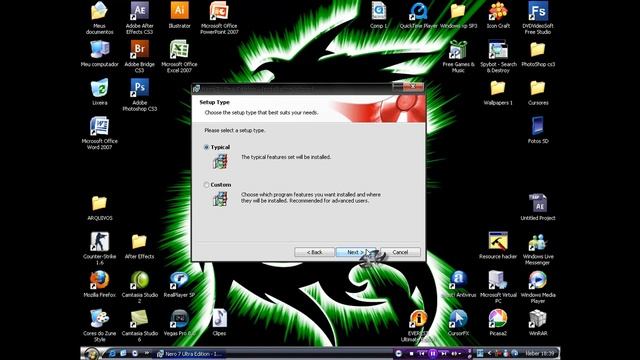The image size is (640, 360).
Task: Open Free Games & Music icon
Action: click(x=458, y=56)
